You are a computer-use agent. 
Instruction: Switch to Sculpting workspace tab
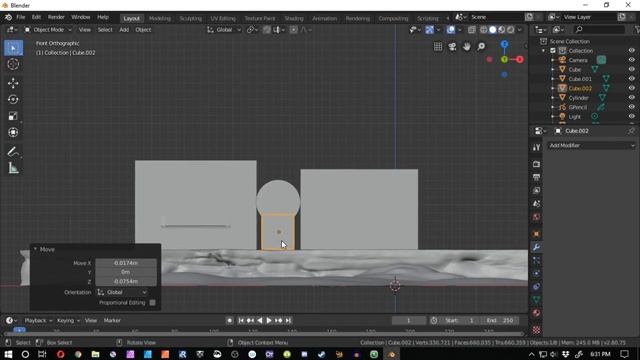pyautogui.click(x=190, y=18)
